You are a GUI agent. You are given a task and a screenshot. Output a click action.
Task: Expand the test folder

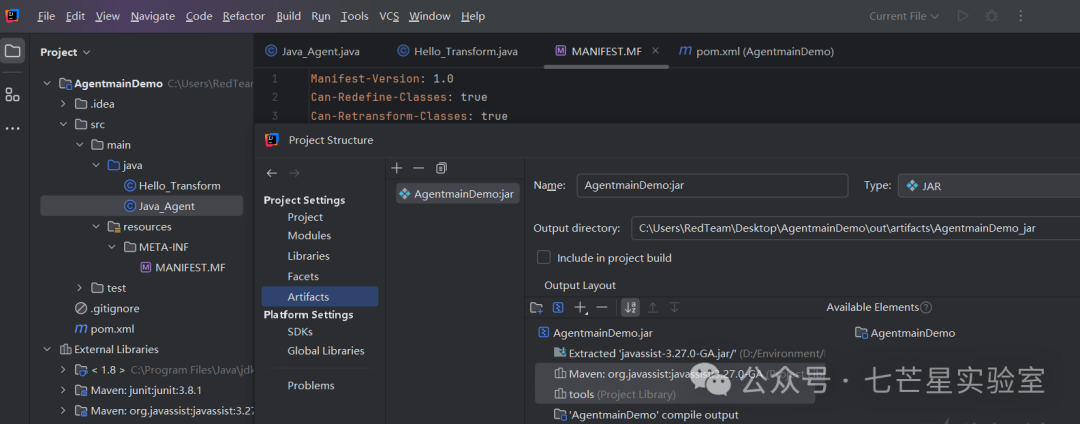pos(79,288)
